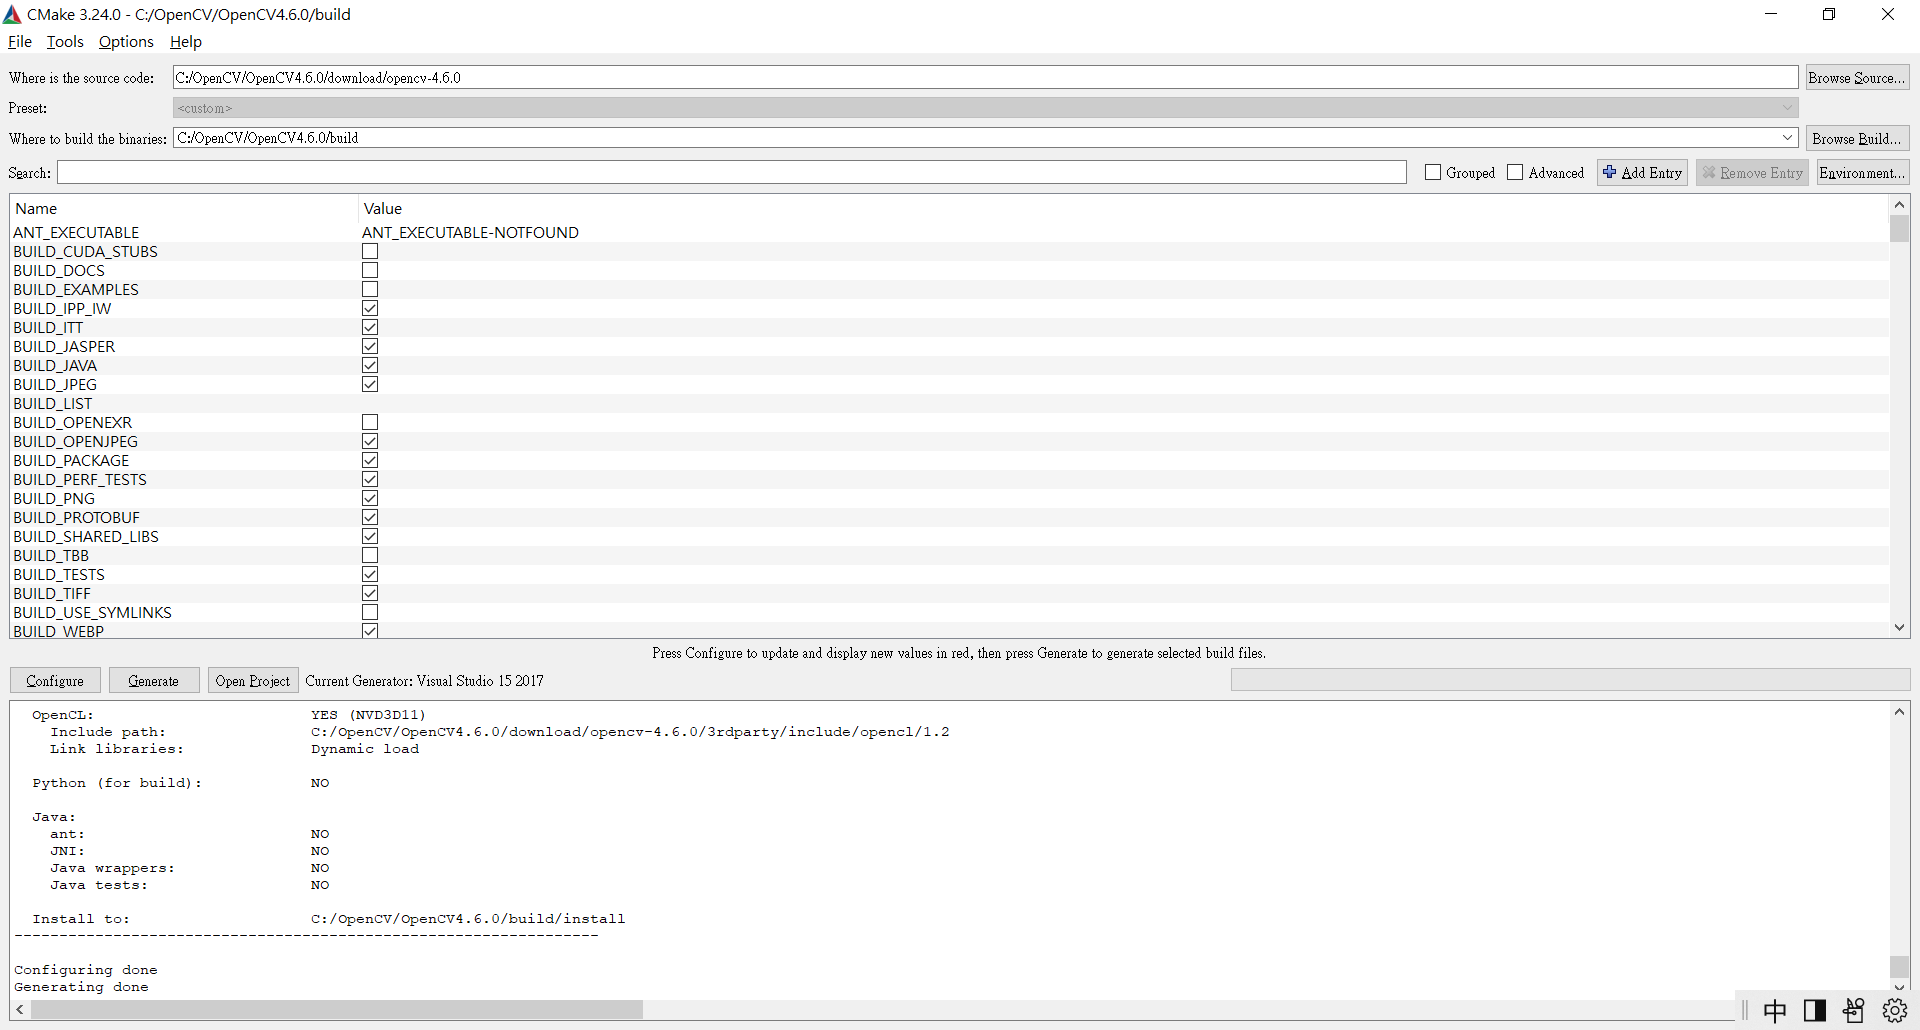Uncheck BUILD_JAVA option

point(370,365)
